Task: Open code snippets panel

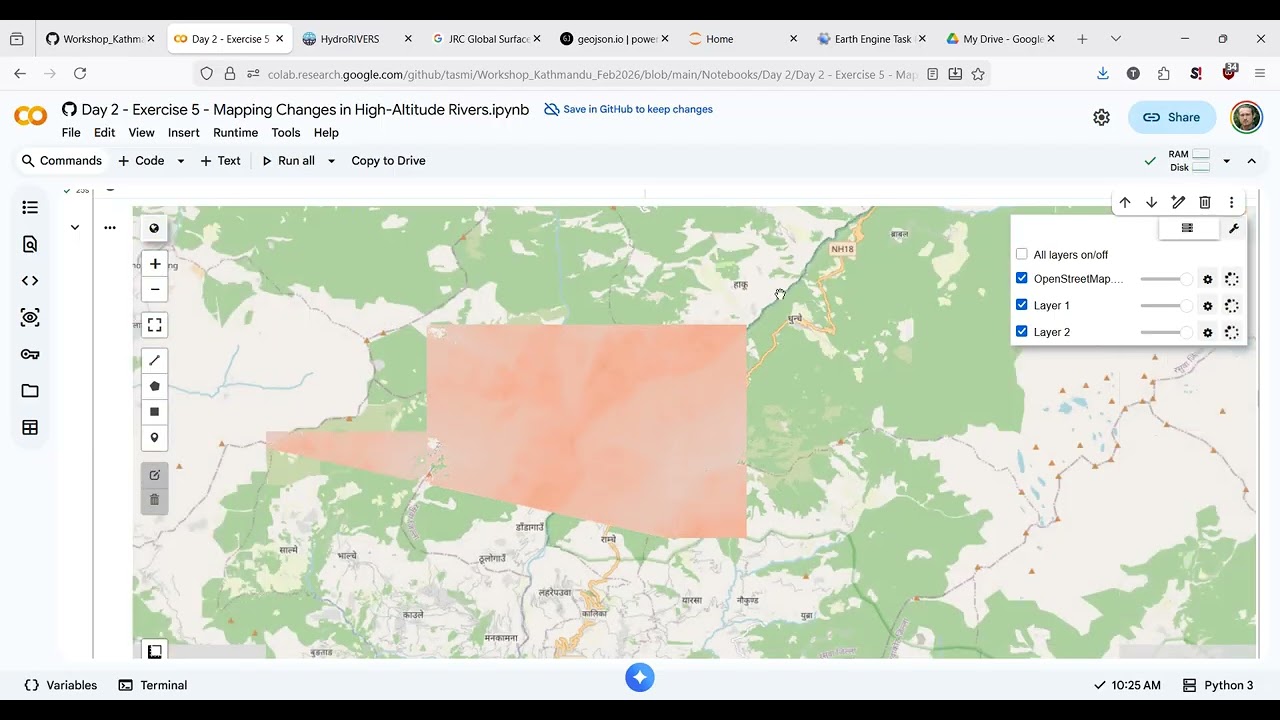Action: pos(30,281)
